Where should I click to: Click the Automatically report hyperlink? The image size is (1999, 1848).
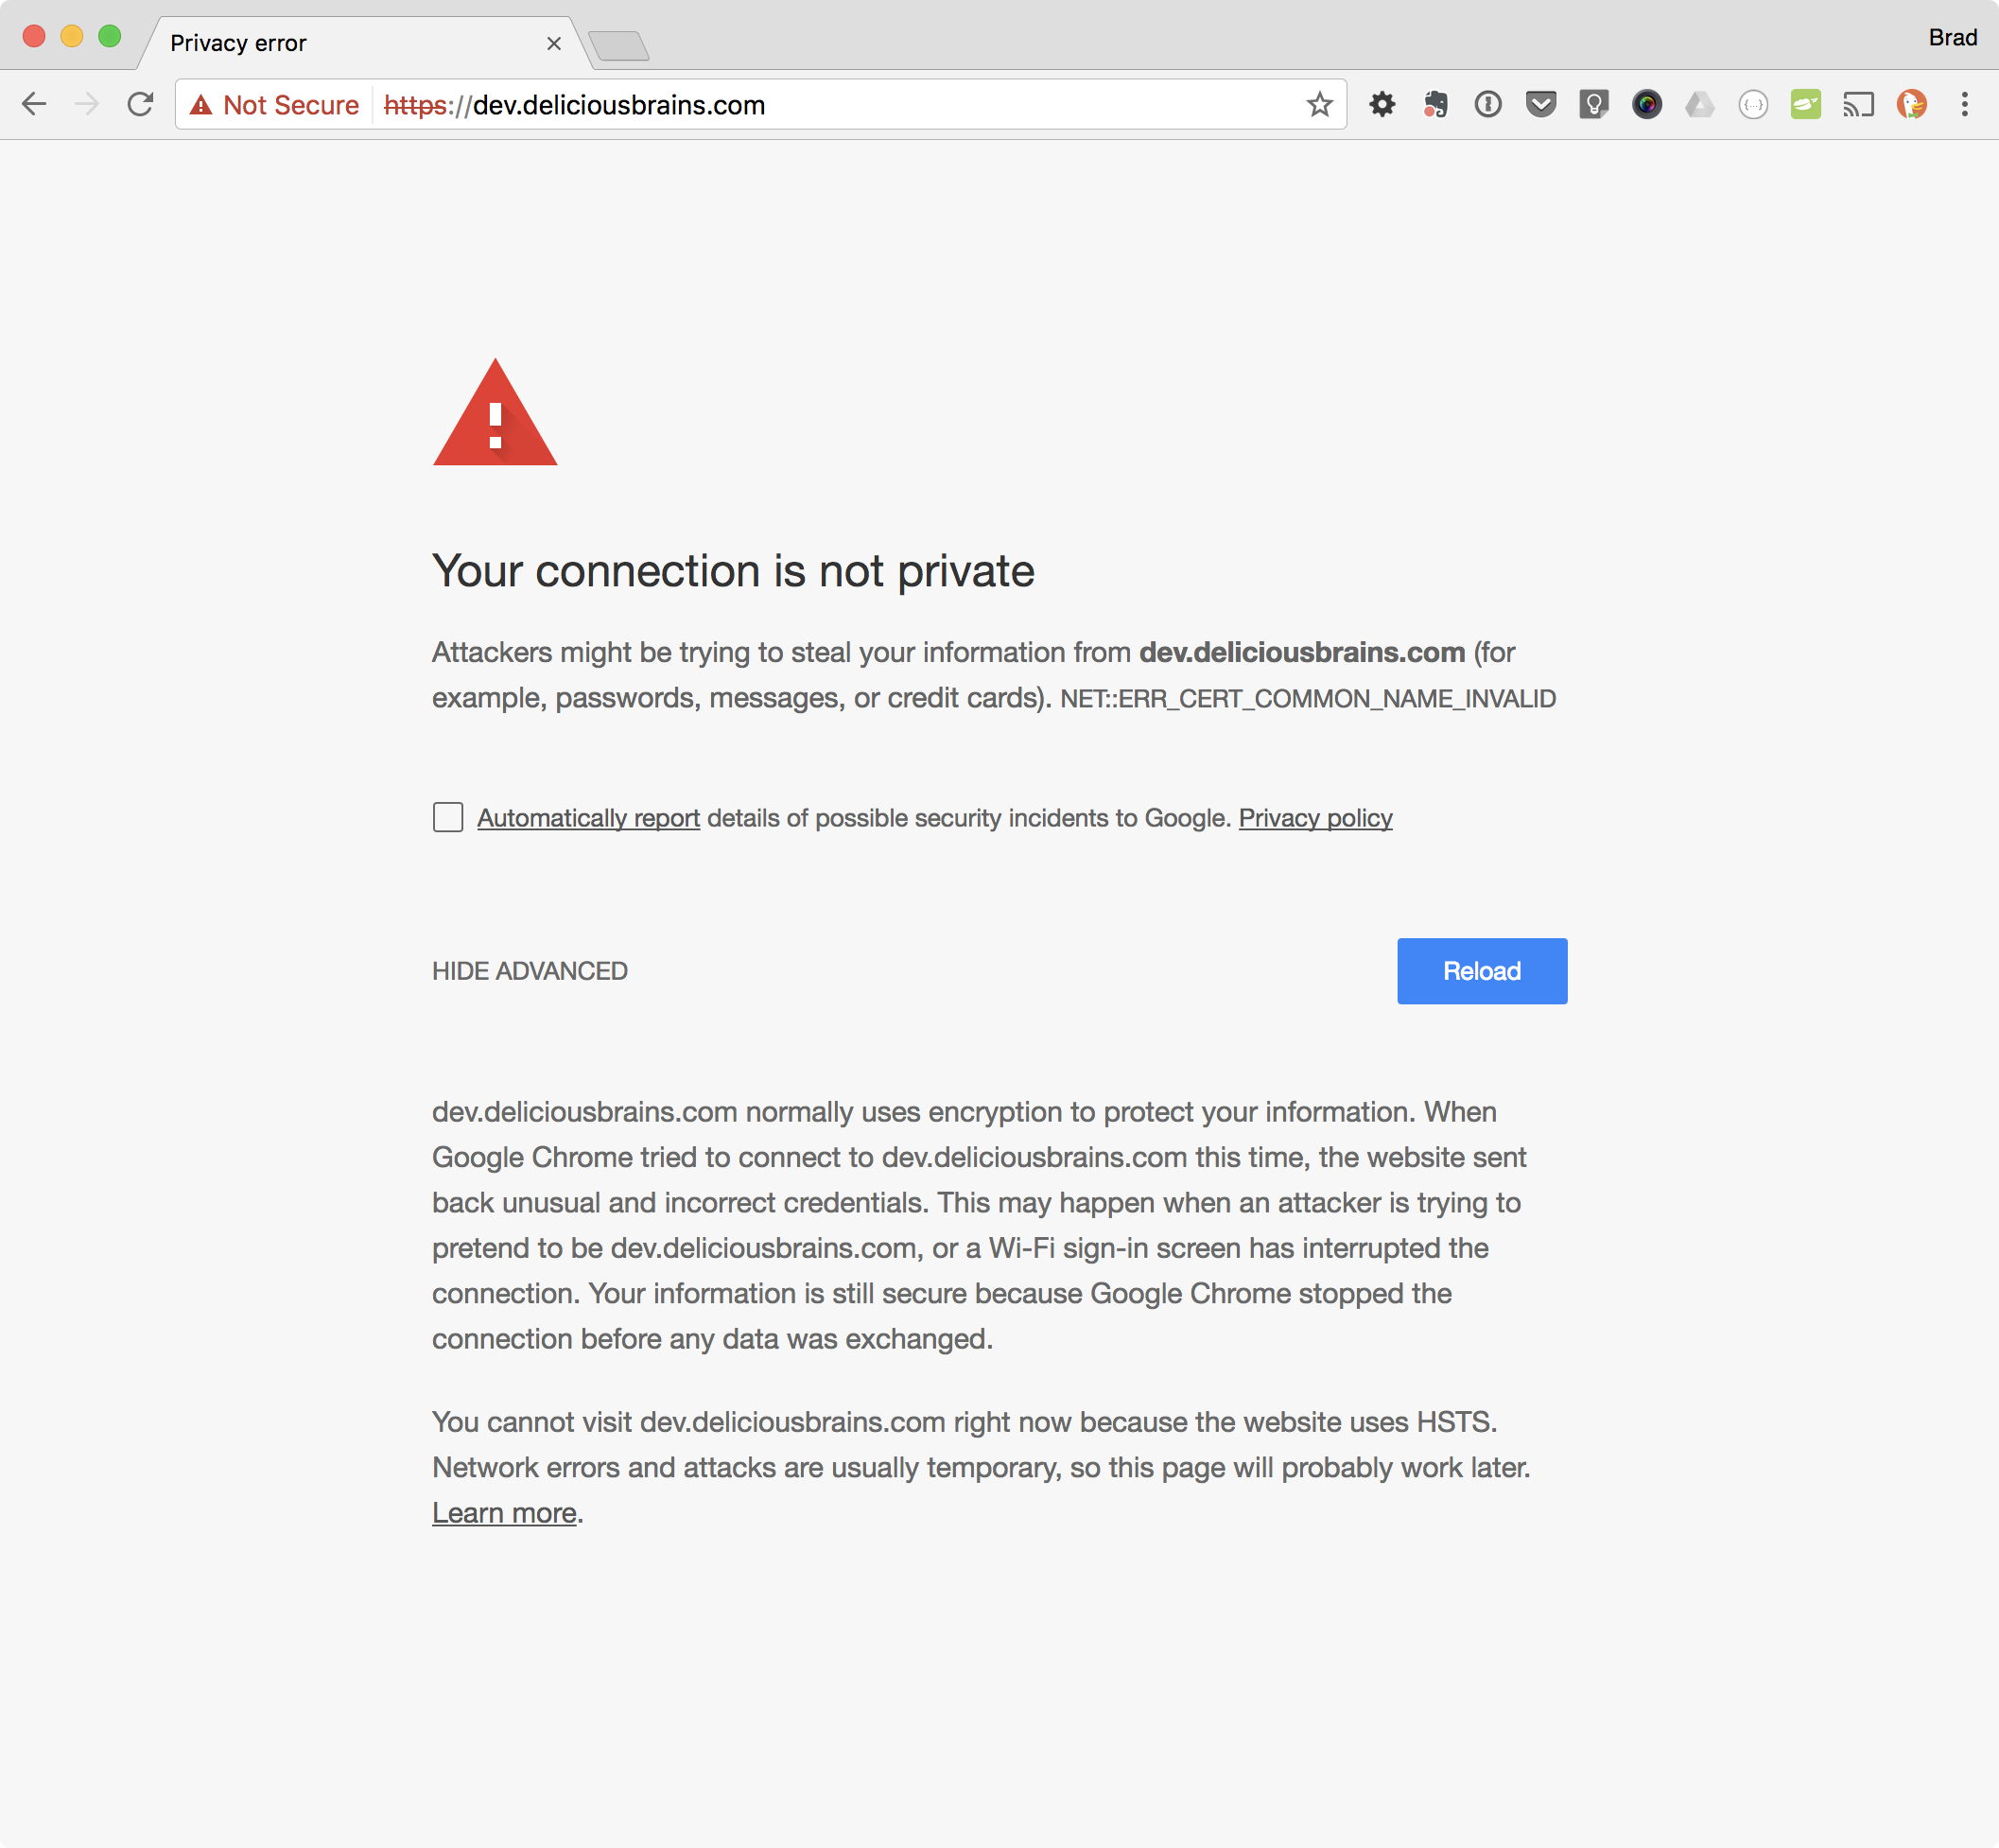click(x=588, y=817)
